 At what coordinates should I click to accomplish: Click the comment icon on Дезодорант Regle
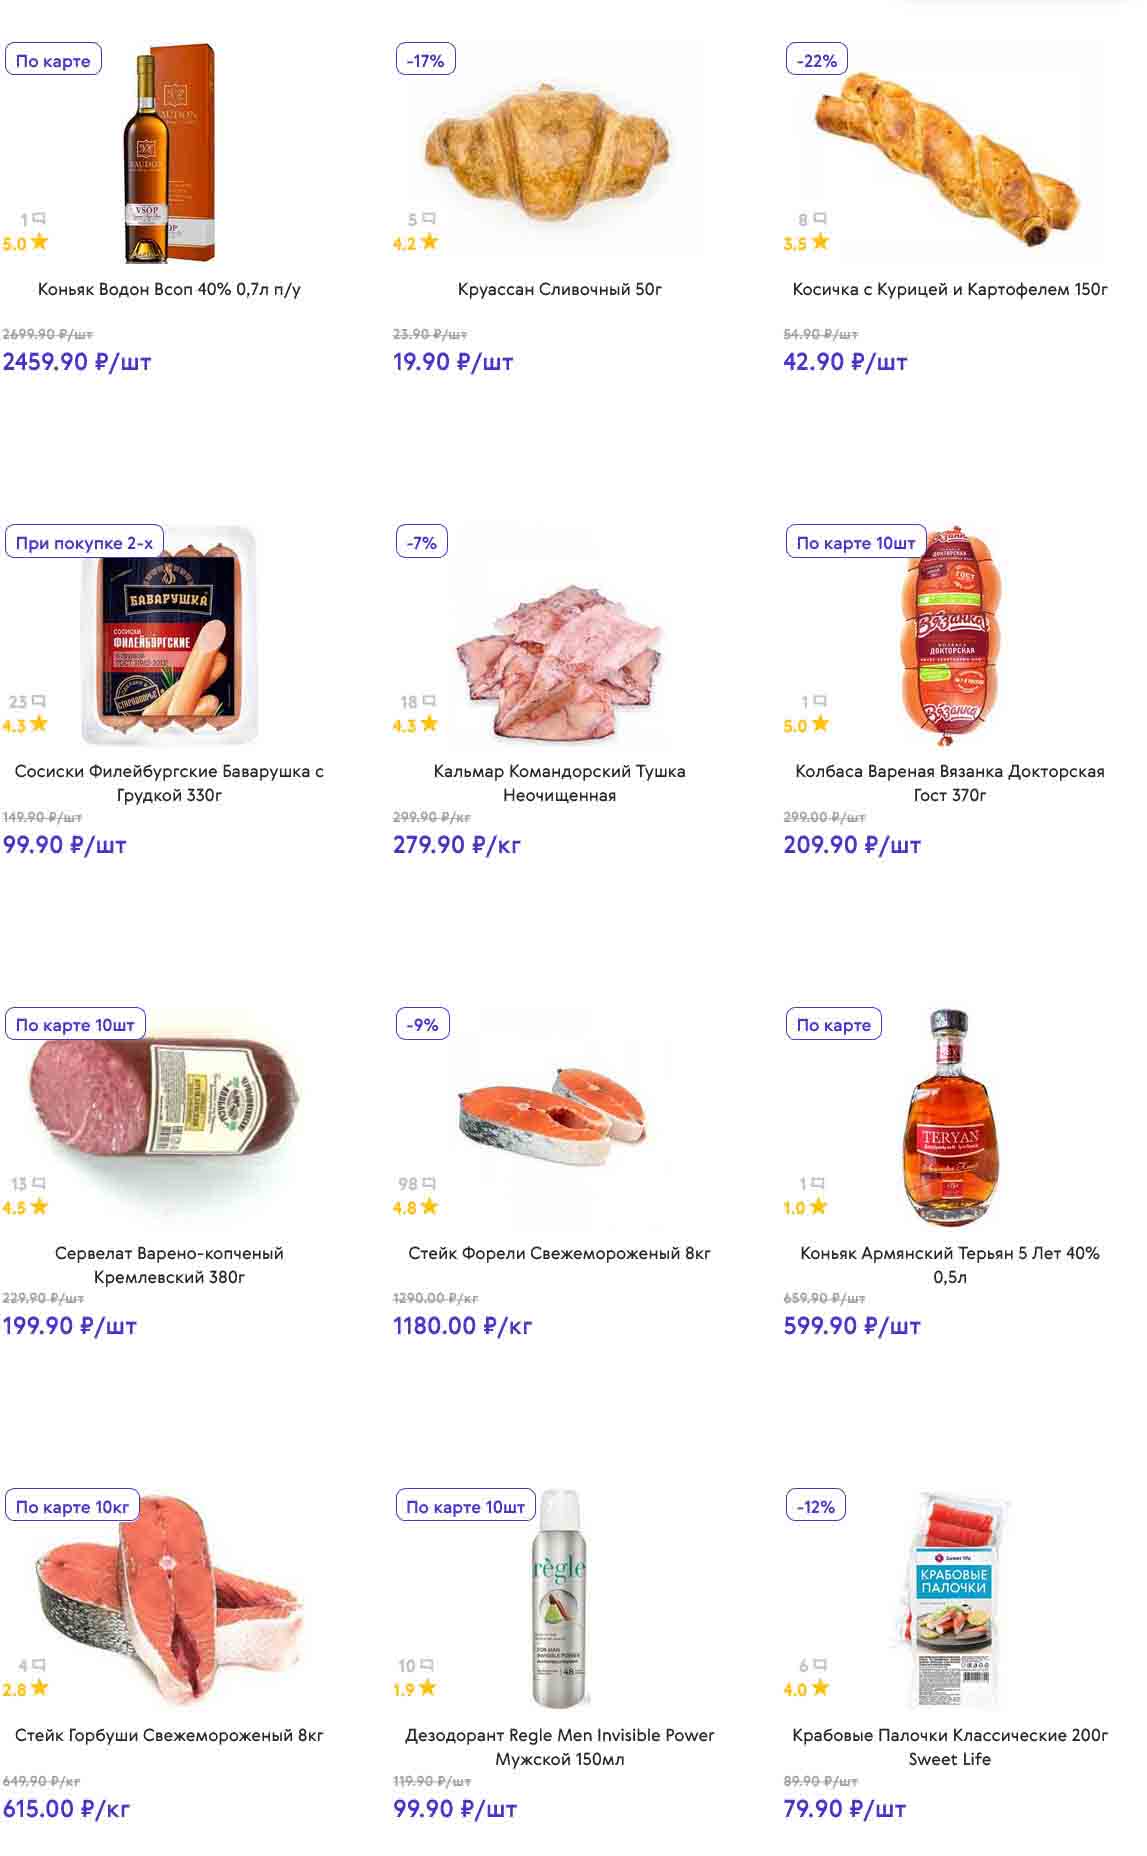point(427,1665)
